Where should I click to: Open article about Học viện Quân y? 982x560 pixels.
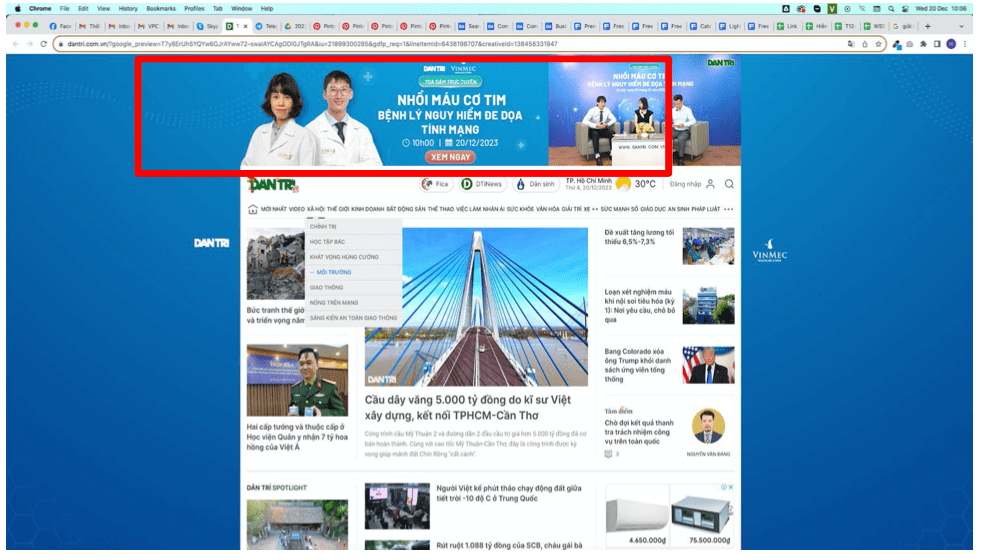click(297, 437)
